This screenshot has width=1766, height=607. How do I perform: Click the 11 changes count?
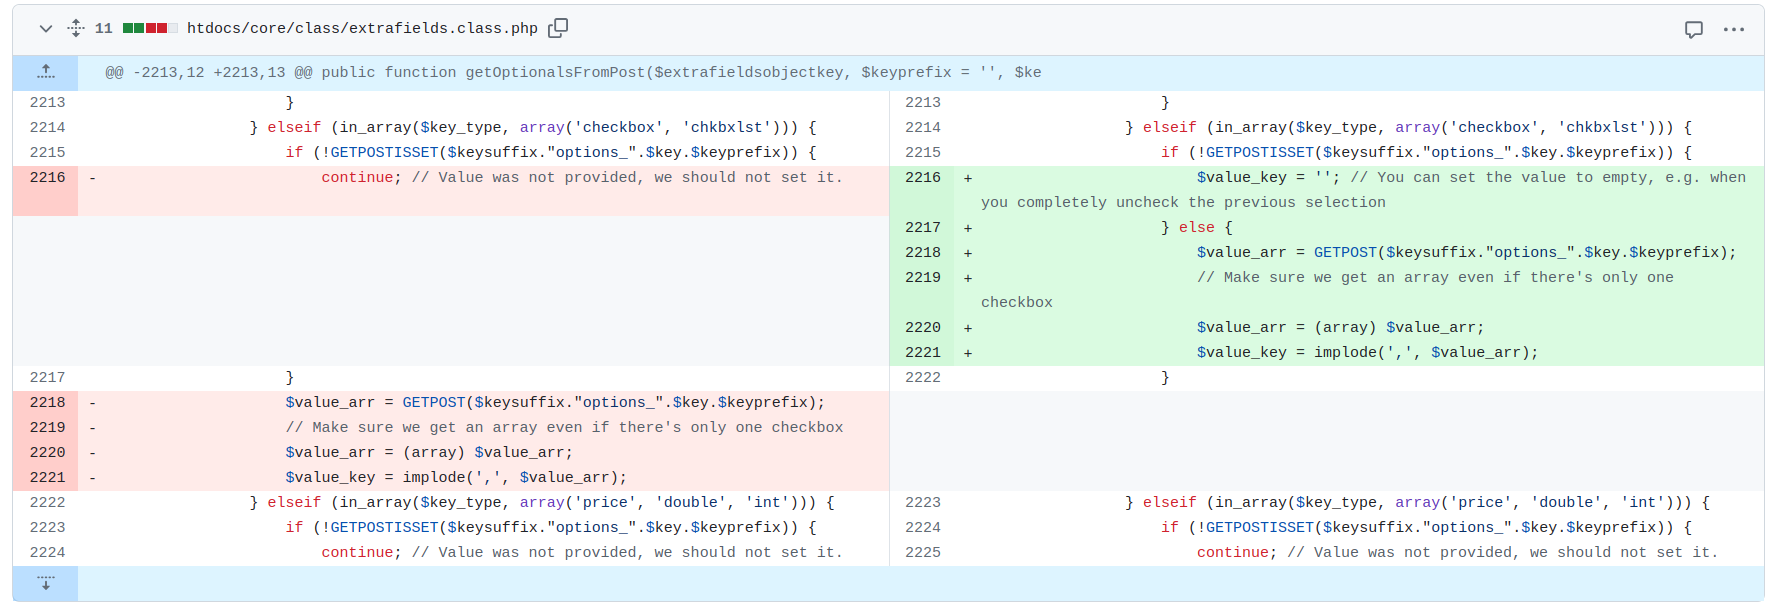pyautogui.click(x=103, y=28)
